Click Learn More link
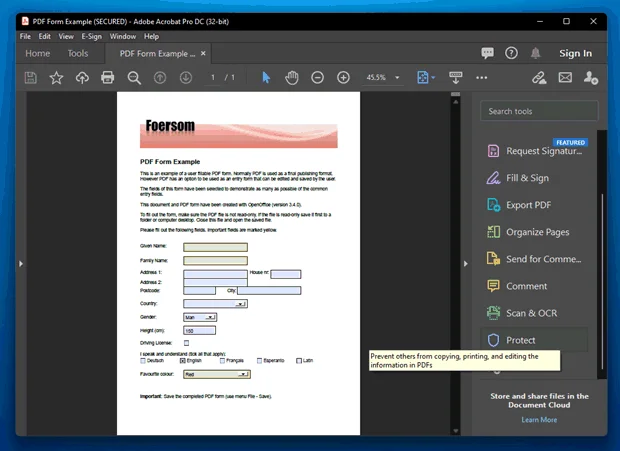The image size is (620, 451). point(539,420)
